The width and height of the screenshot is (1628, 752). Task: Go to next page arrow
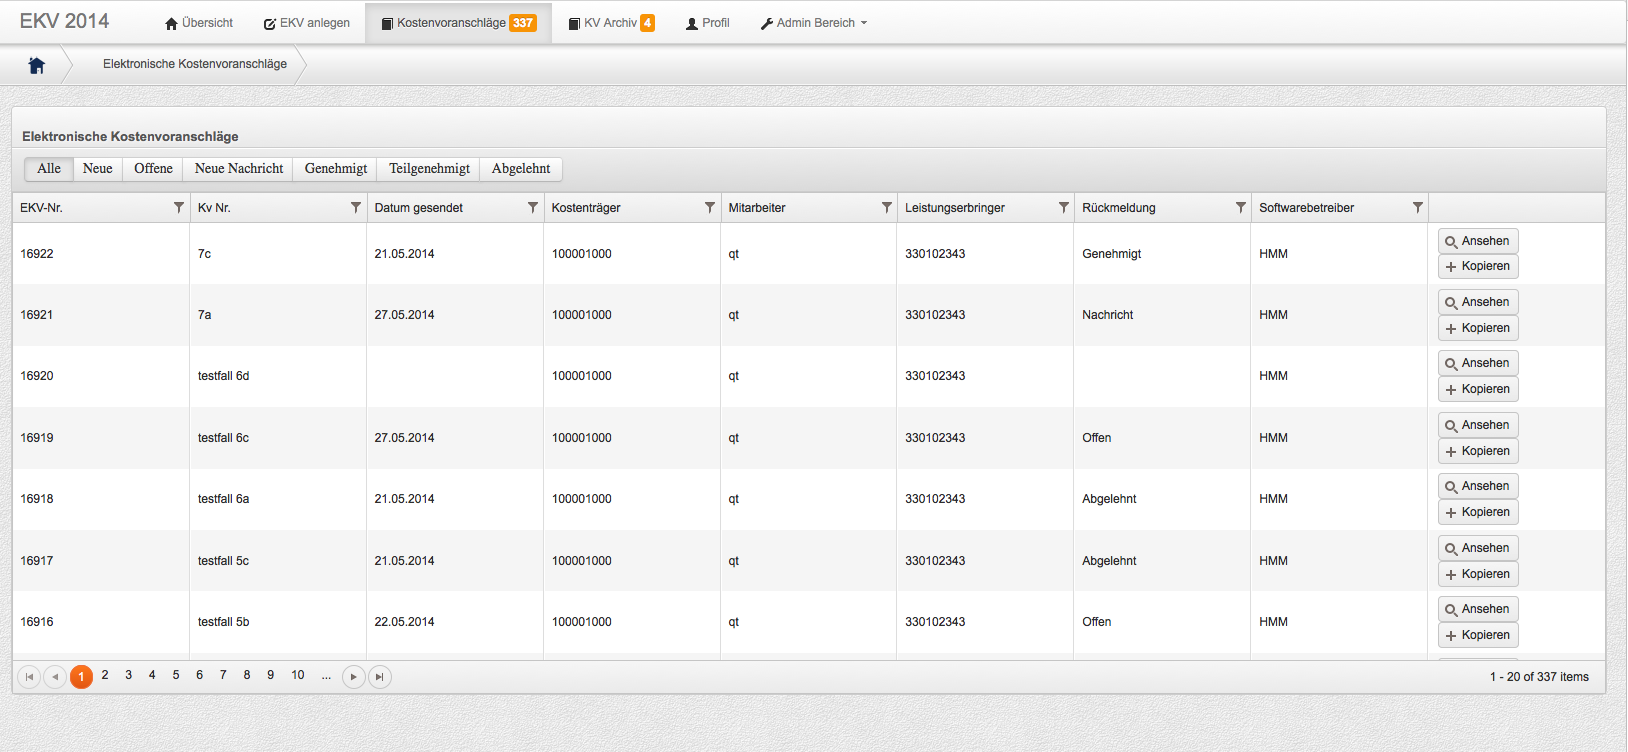tap(353, 677)
